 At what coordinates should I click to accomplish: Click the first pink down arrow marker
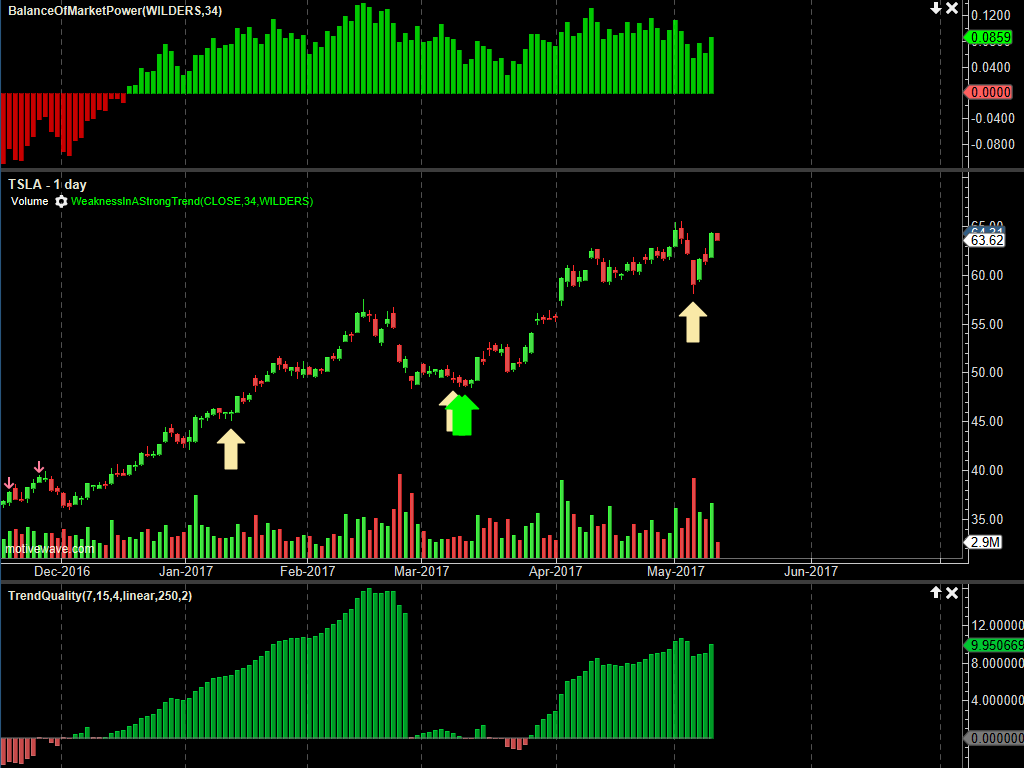point(9,483)
